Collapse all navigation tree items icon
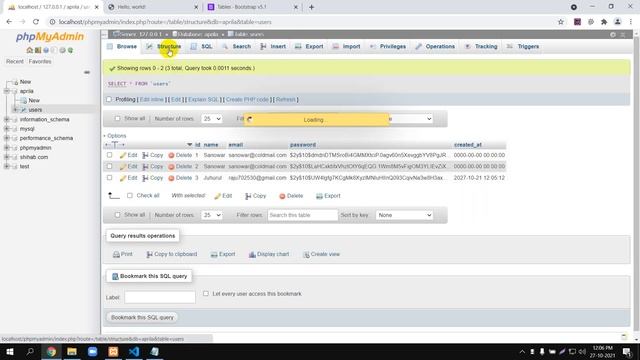640x360 pixels. 87,72
